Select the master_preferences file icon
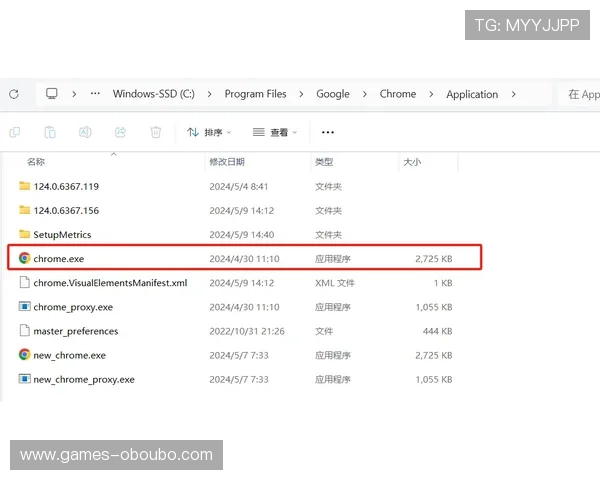The image size is (600, 480). [24, 331]
